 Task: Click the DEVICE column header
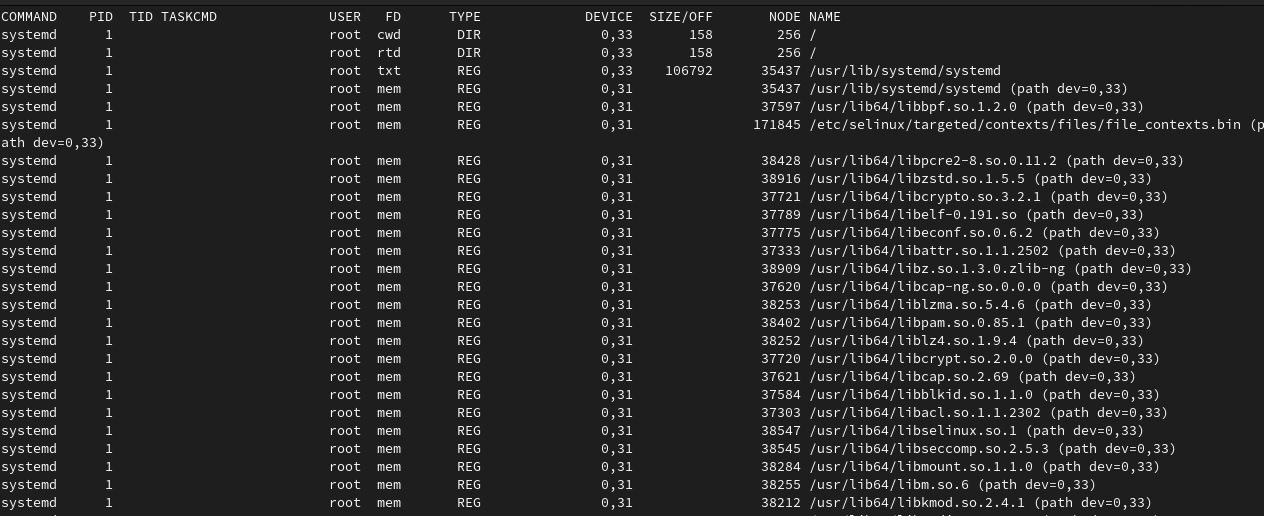609,17
